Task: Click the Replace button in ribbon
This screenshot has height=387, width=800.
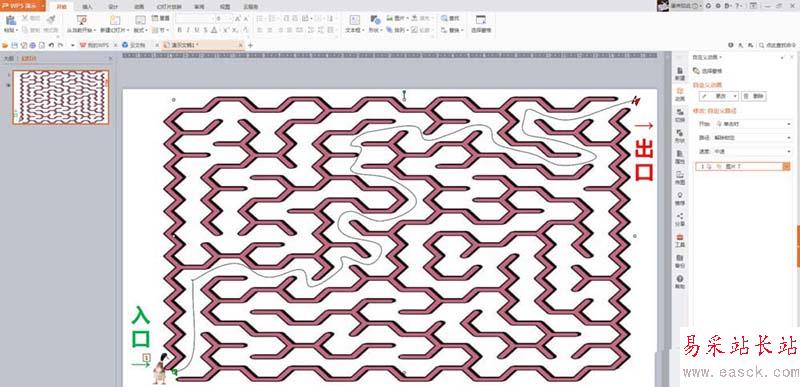Action: pos(452,30)
